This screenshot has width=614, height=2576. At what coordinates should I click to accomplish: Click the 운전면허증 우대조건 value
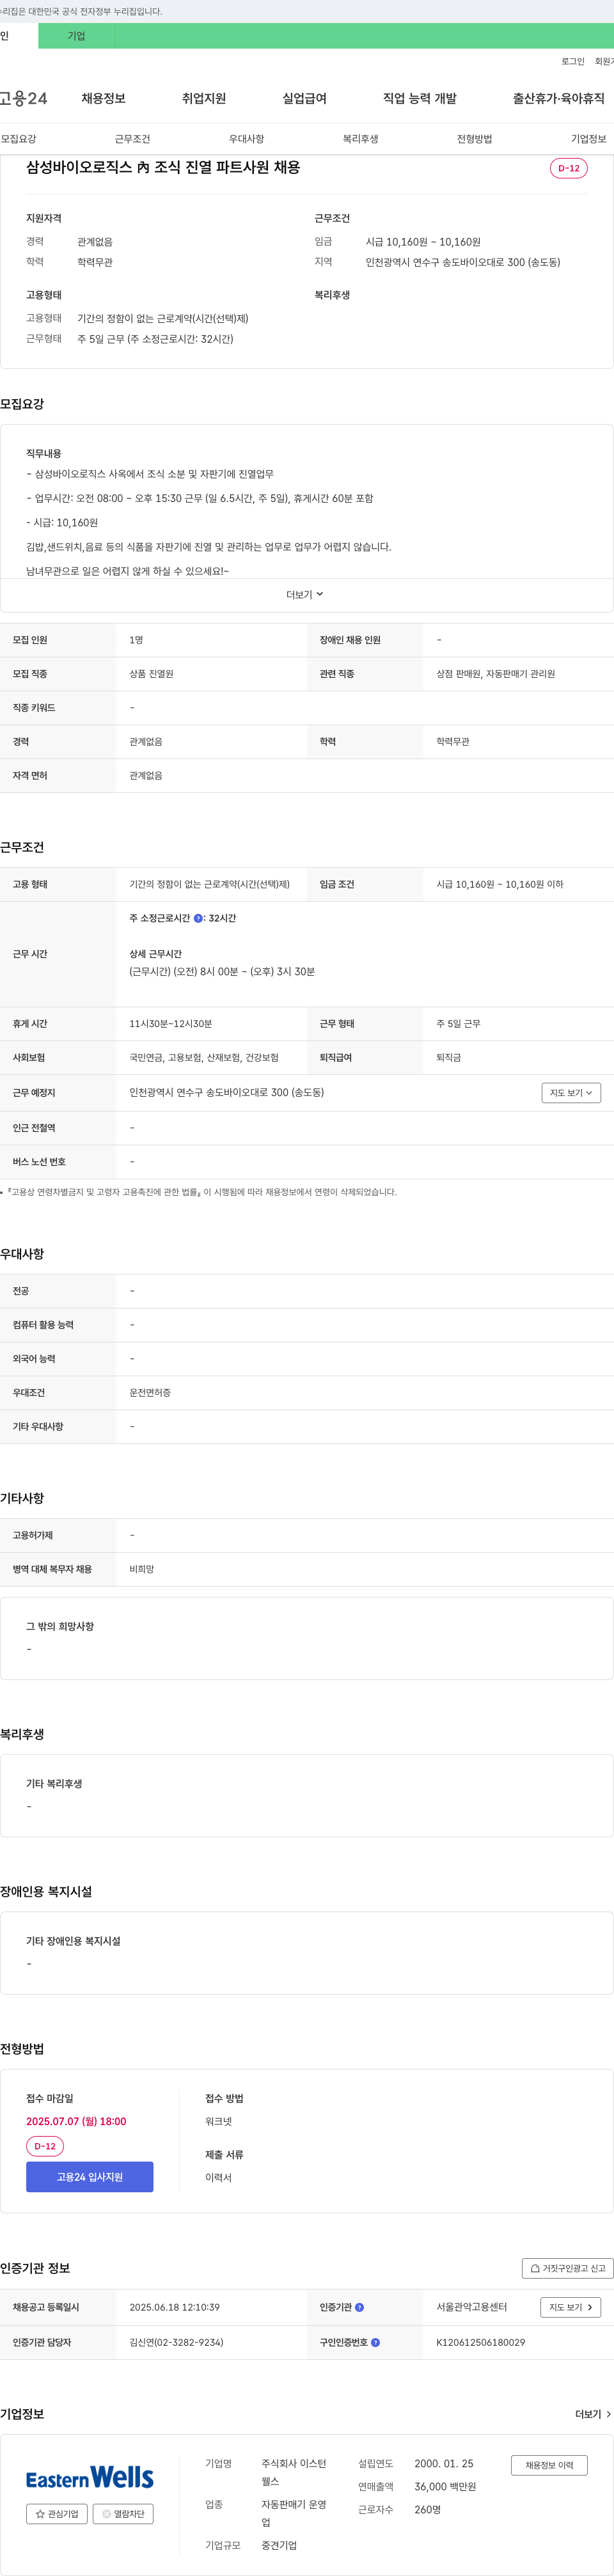tap(150, 1393)
